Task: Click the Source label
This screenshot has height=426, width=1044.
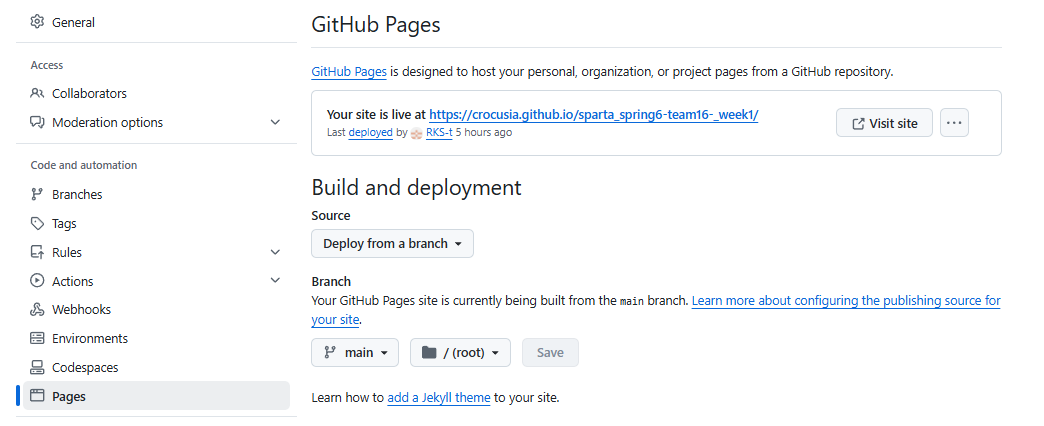Action: tap(331, 216)
